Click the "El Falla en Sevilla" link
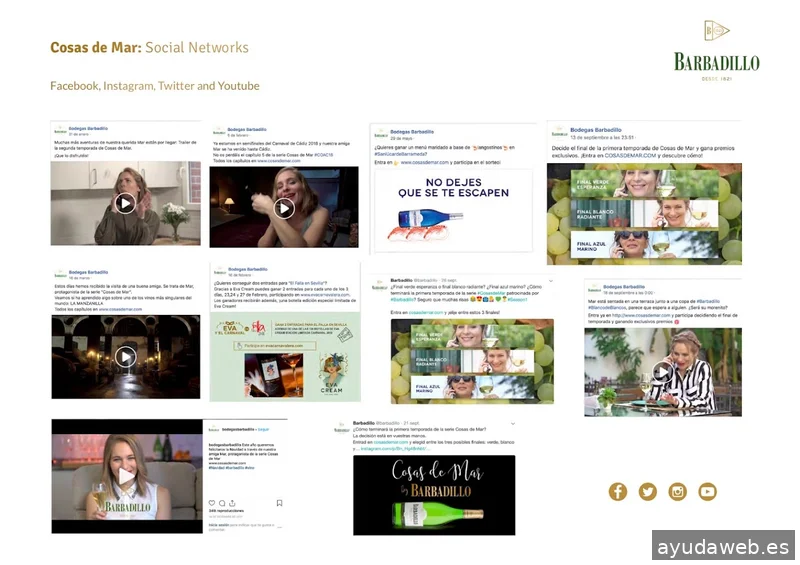800x565 pixels. [x=308, y=283]
